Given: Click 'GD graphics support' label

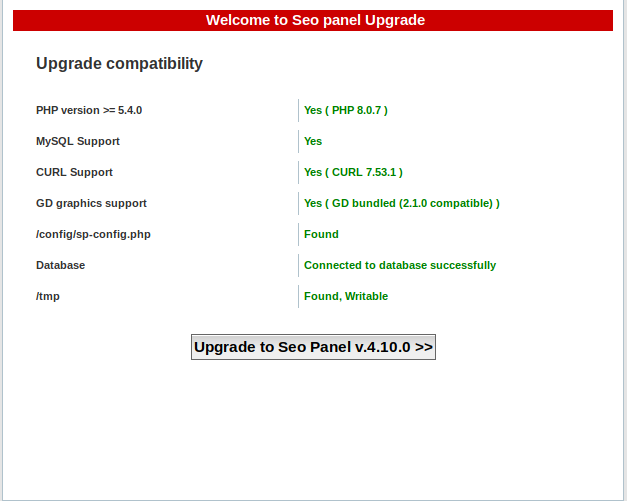Looking at the screenshot, I should tap(91, 204).
